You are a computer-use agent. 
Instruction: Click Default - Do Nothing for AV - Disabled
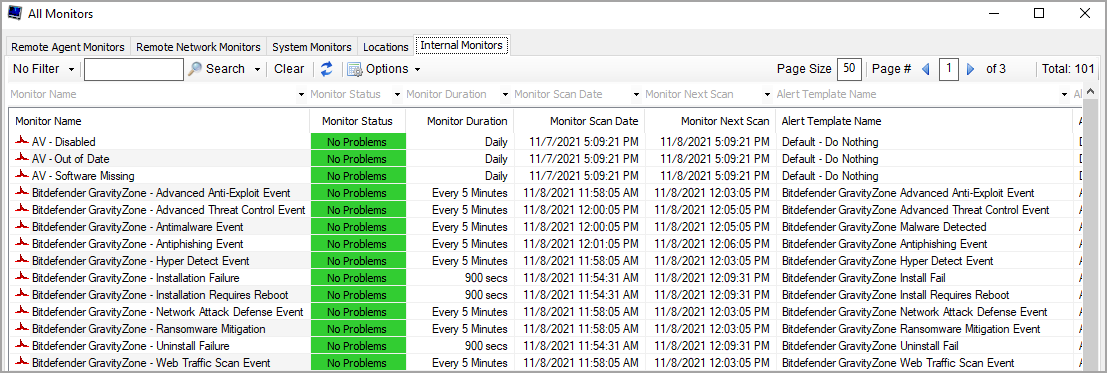[x=830, y=142]
